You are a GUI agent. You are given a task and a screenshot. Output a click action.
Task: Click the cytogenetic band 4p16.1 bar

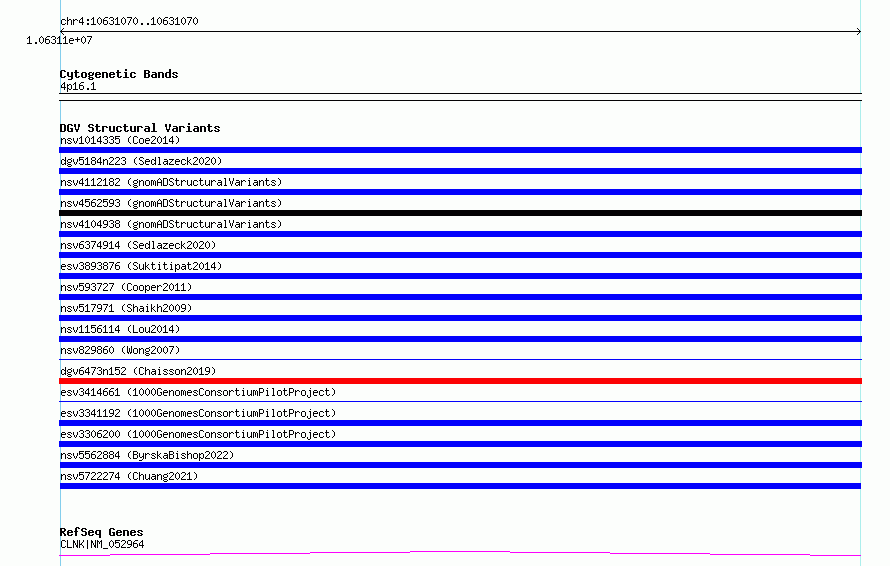coord(460,97)
